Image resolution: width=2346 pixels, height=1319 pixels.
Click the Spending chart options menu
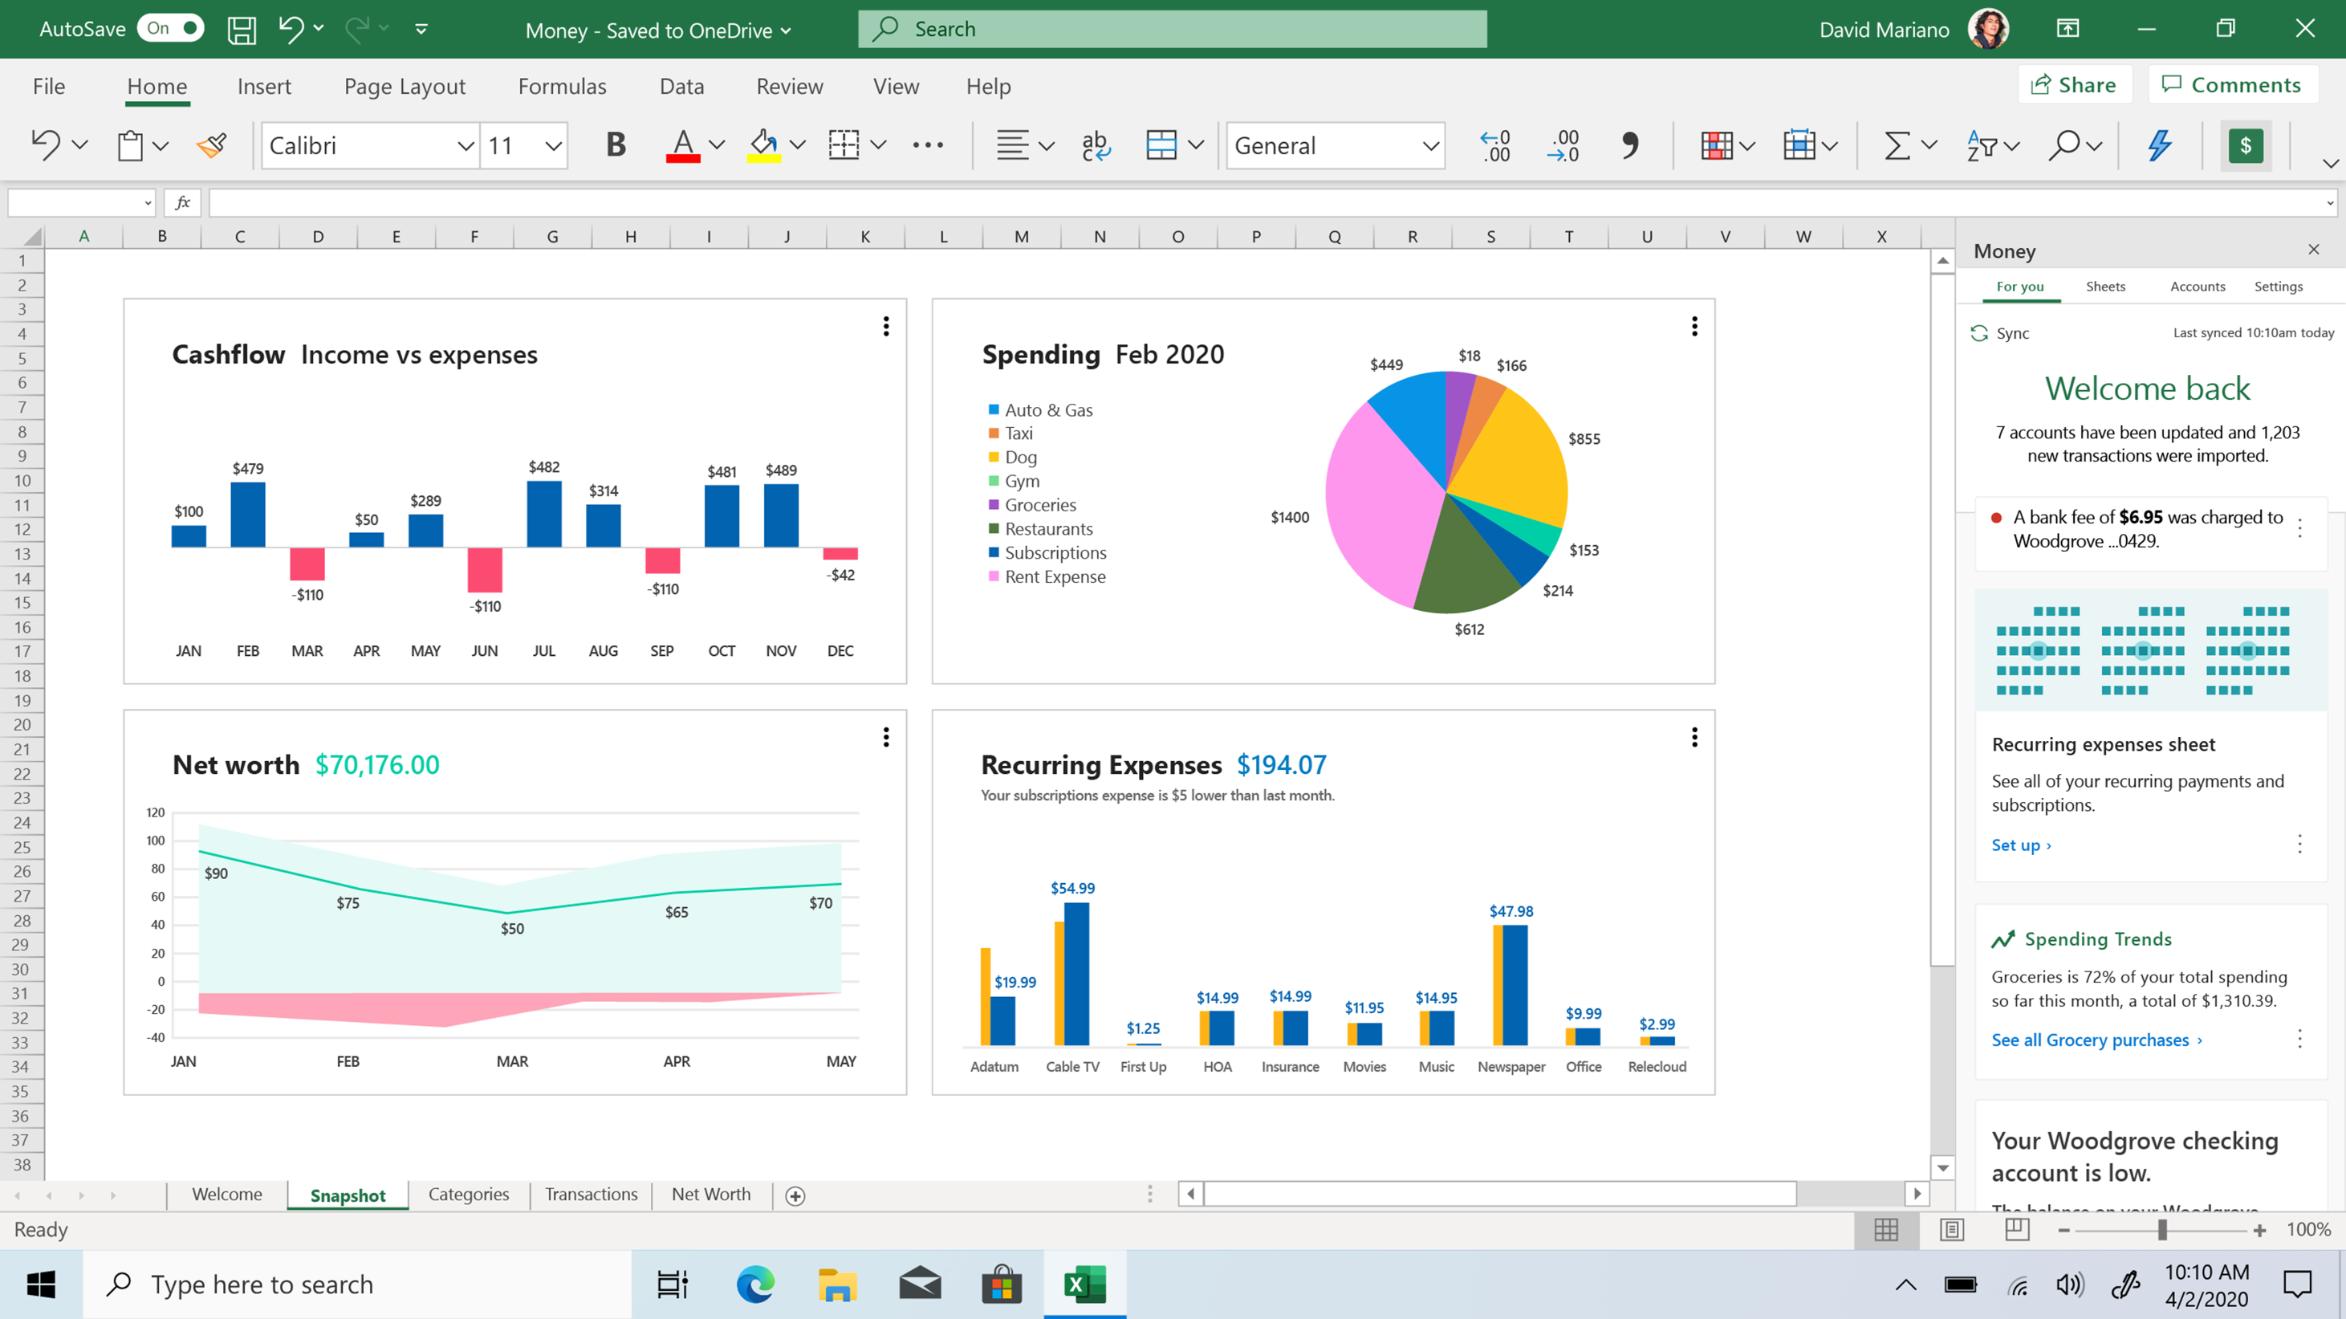[1693, 325]
